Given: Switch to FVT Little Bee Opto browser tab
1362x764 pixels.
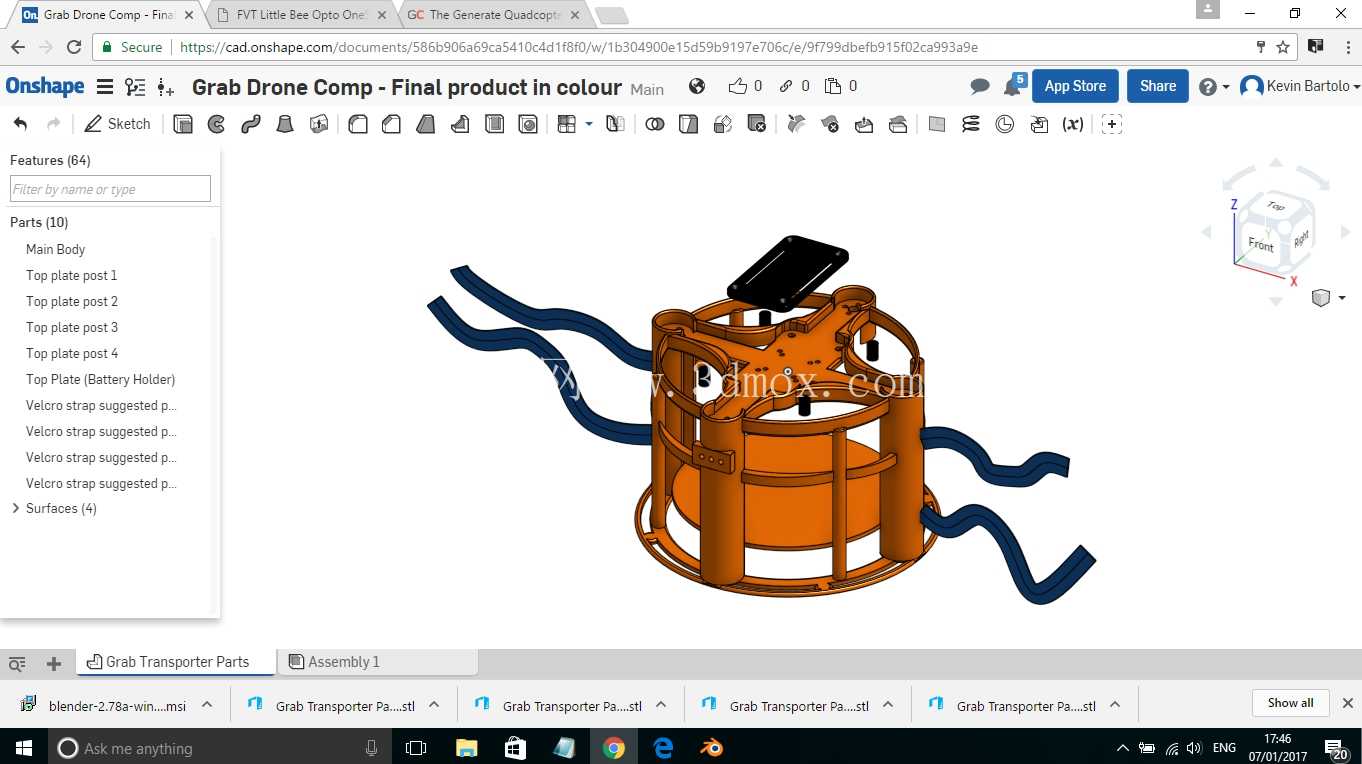Looking at the screenshot, I should tap(301, 15).
